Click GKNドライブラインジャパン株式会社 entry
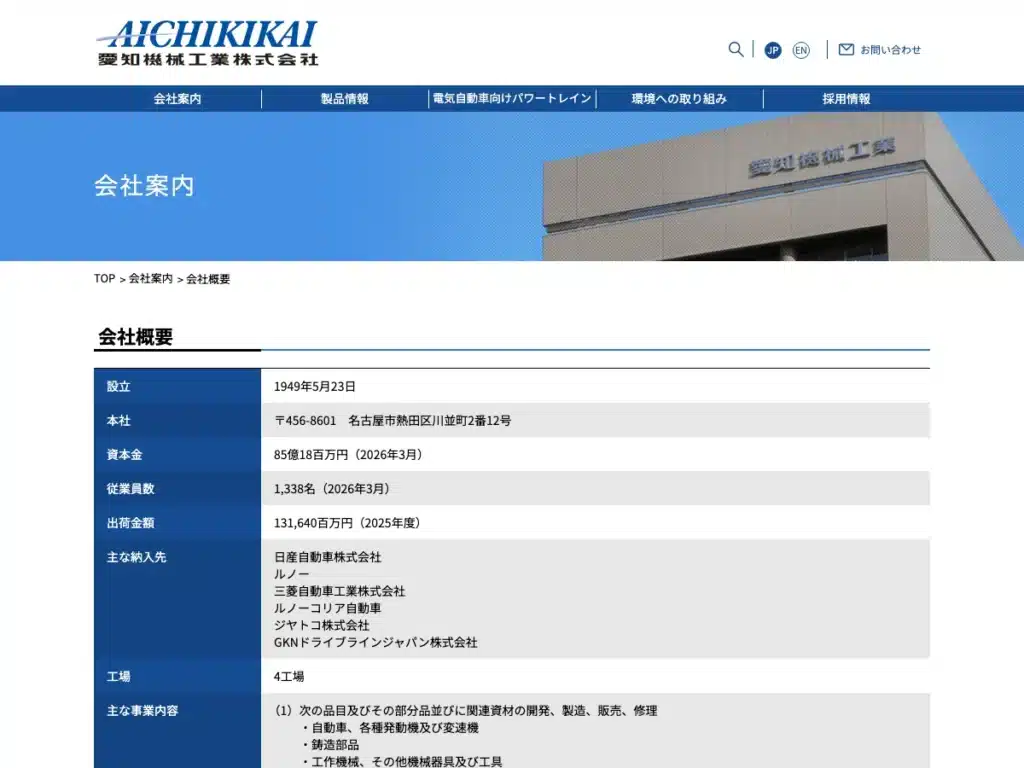 coord(376,643)
